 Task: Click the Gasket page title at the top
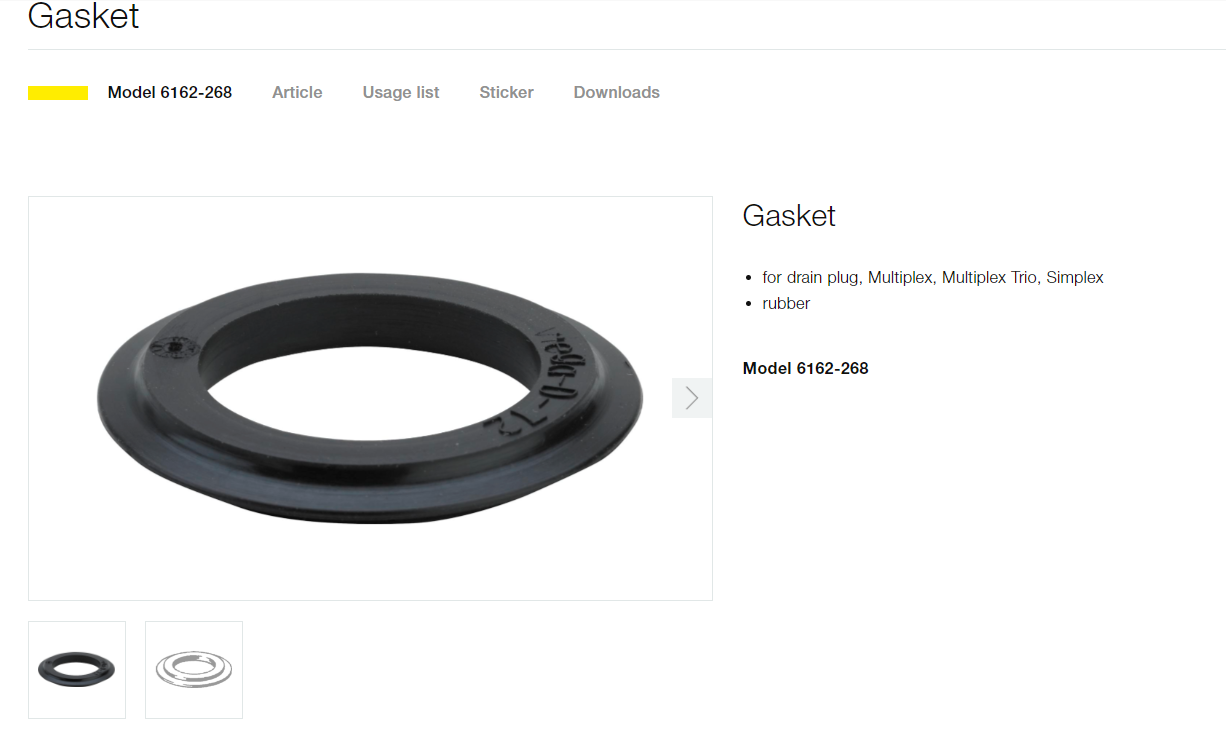pyautogui.click(x=84, y=16)
